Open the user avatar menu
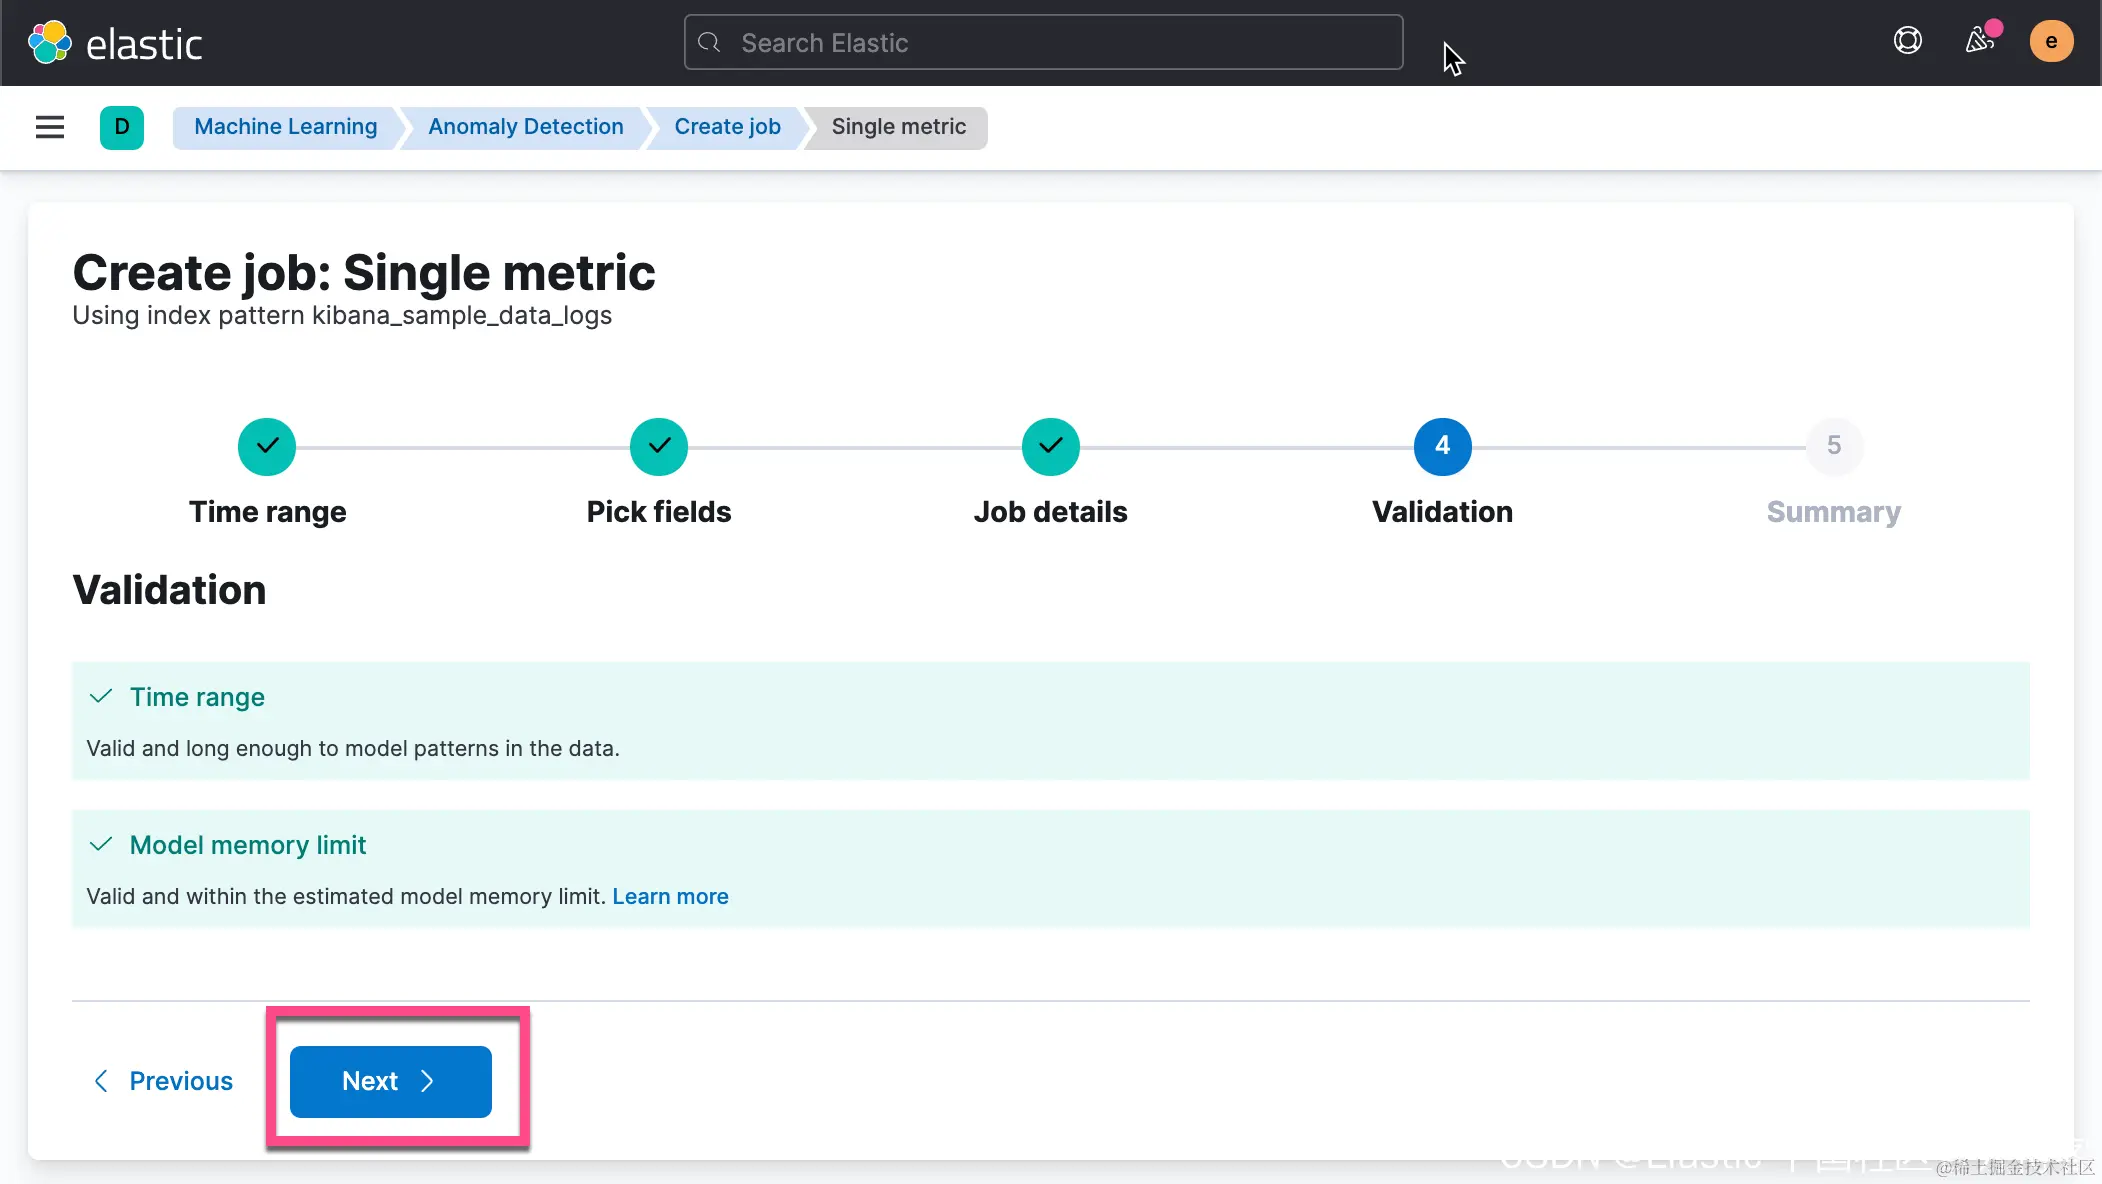This screenshot has width=2102, height=1184. click(x=2050, y=41)
